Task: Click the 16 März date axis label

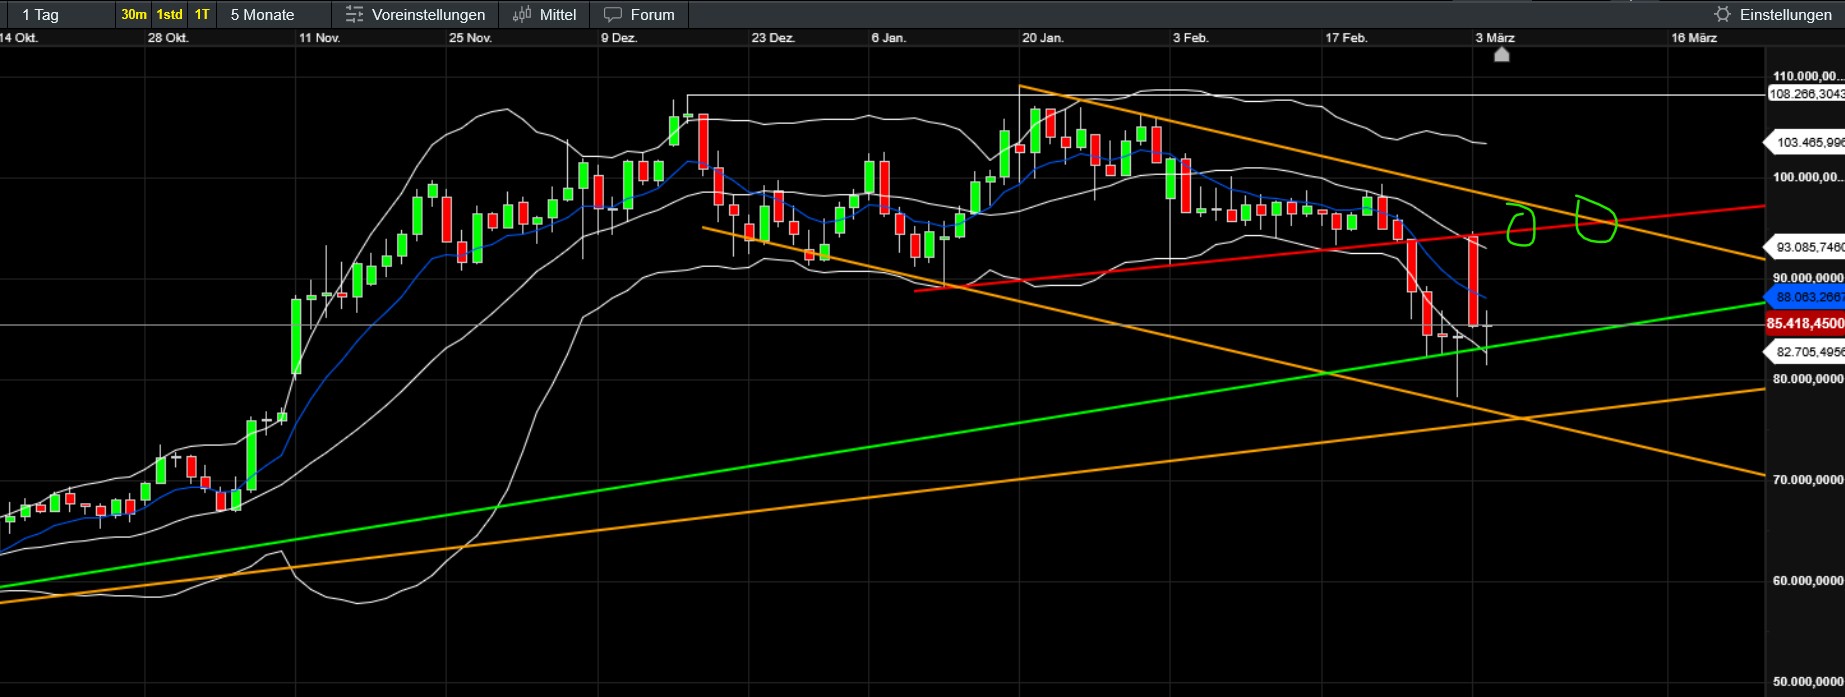Action: tap(1694, 38)
